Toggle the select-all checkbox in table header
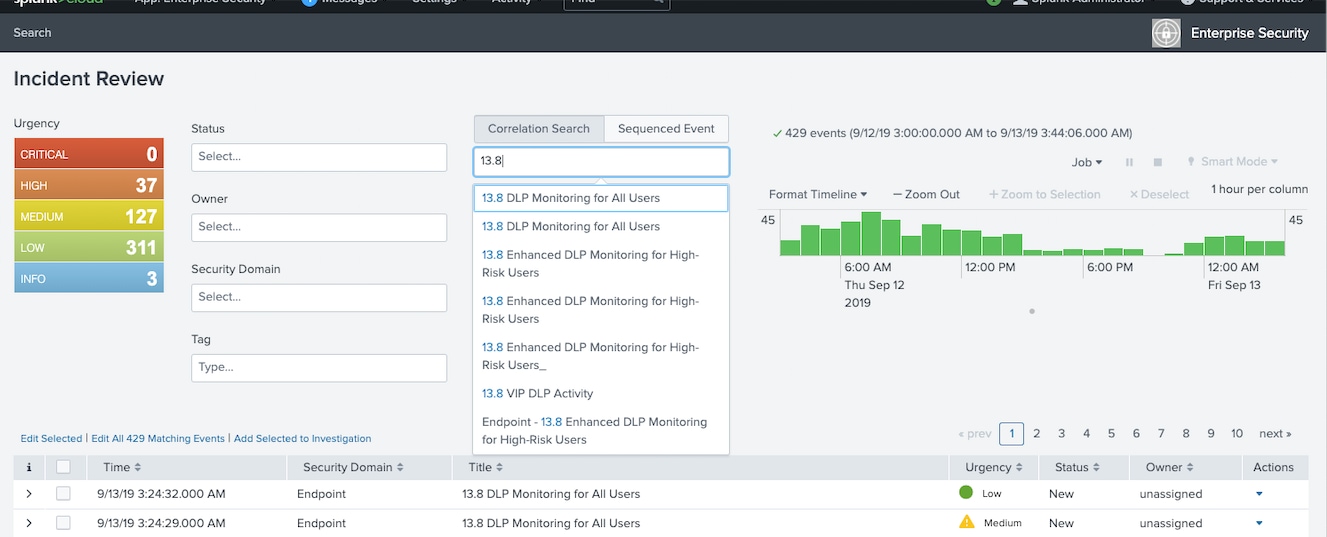 point(63,467)
